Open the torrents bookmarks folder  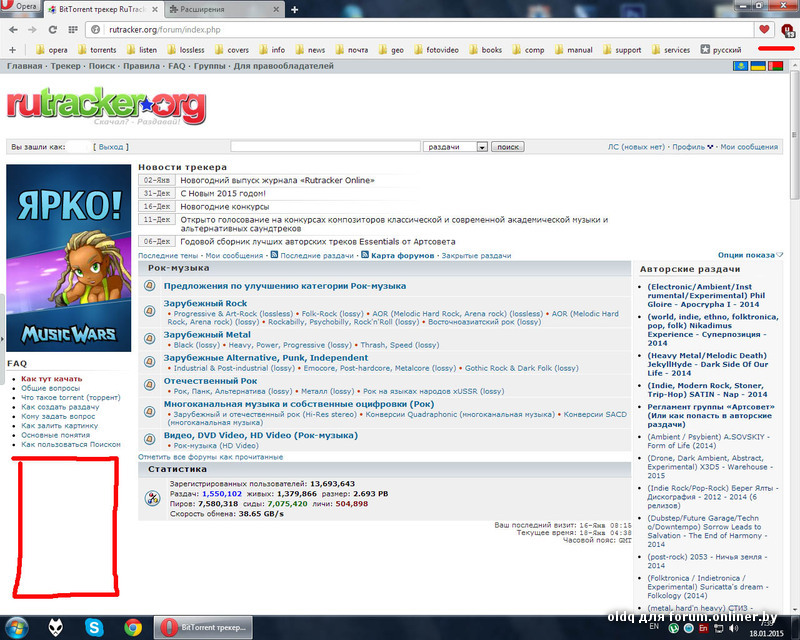pyautogui.click(x=97, y=50)
